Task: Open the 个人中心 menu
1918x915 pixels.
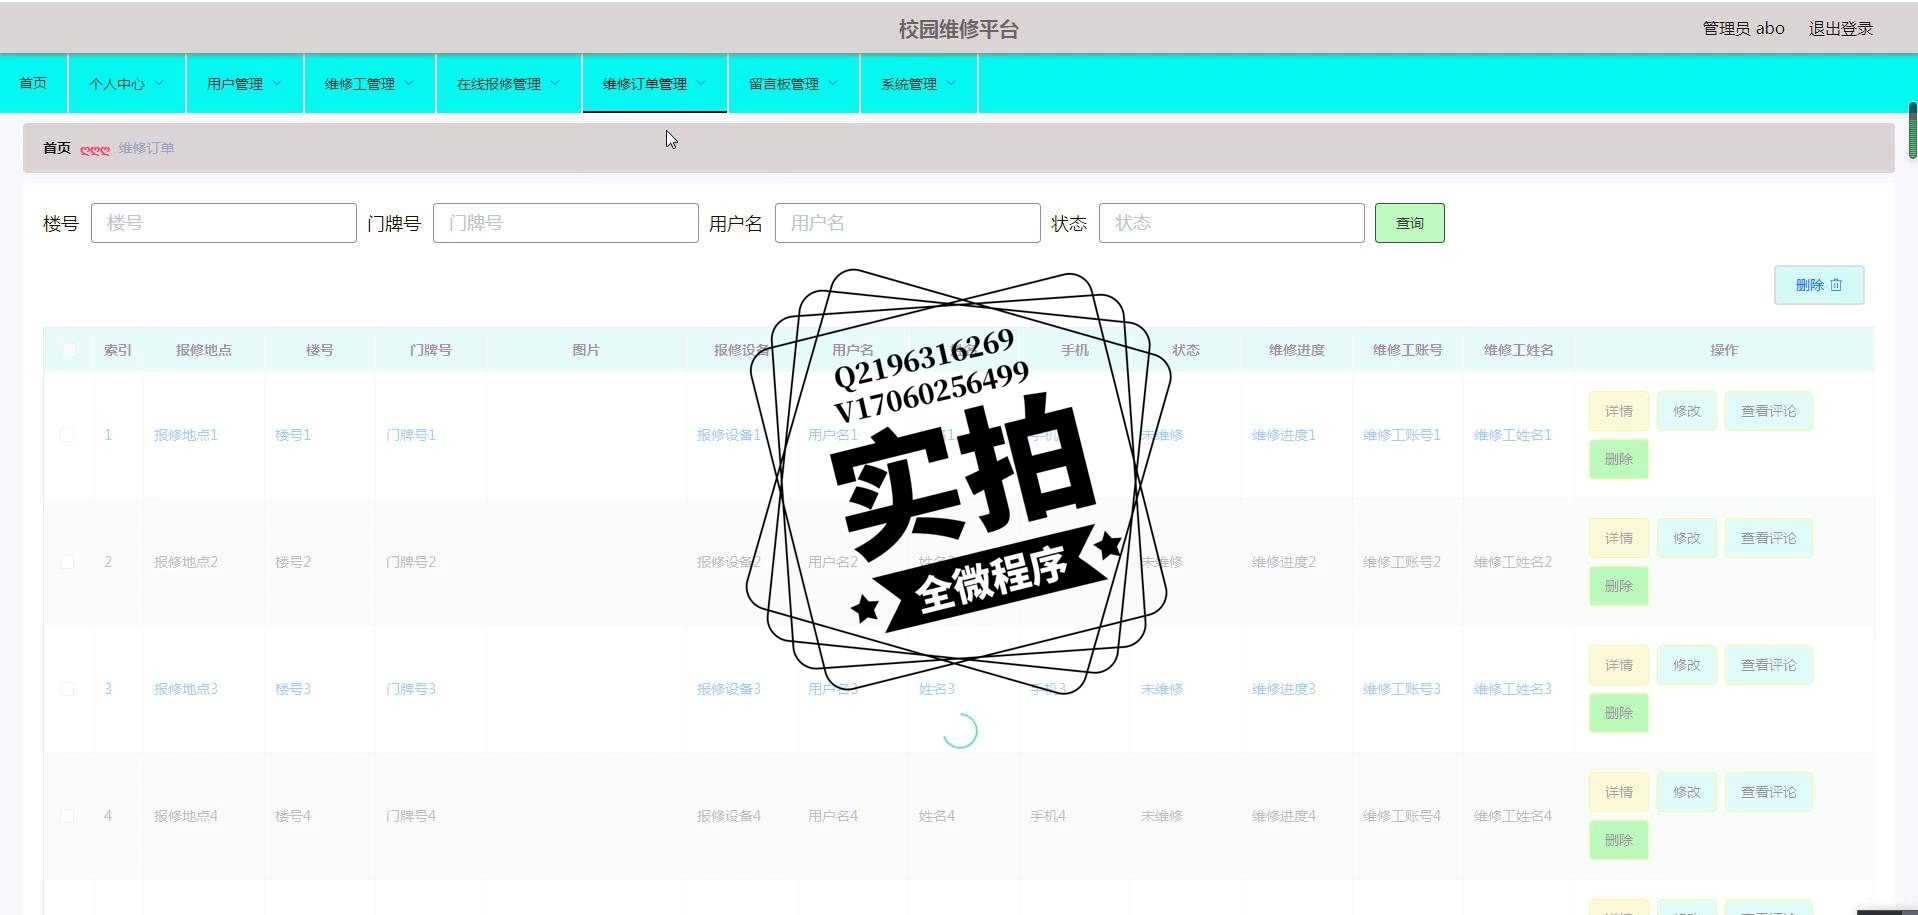Action: (x=126, y=84)
